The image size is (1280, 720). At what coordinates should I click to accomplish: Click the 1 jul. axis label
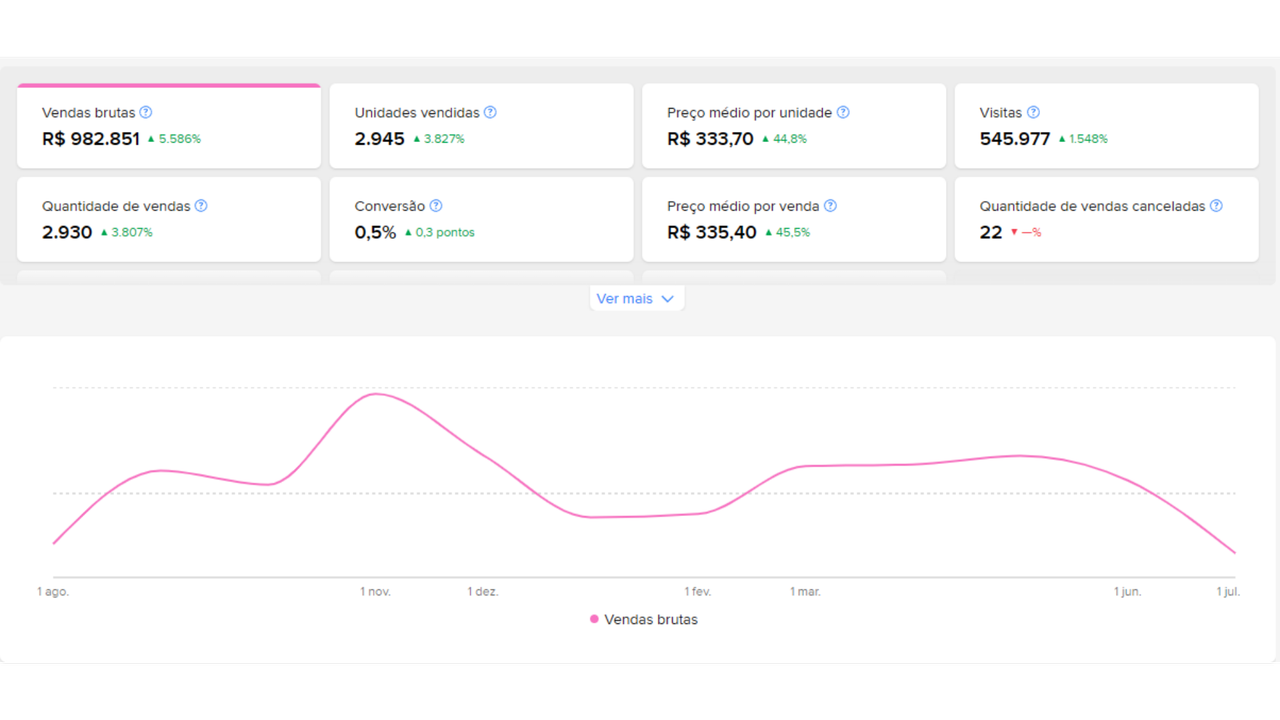[x=1228, y=592]
